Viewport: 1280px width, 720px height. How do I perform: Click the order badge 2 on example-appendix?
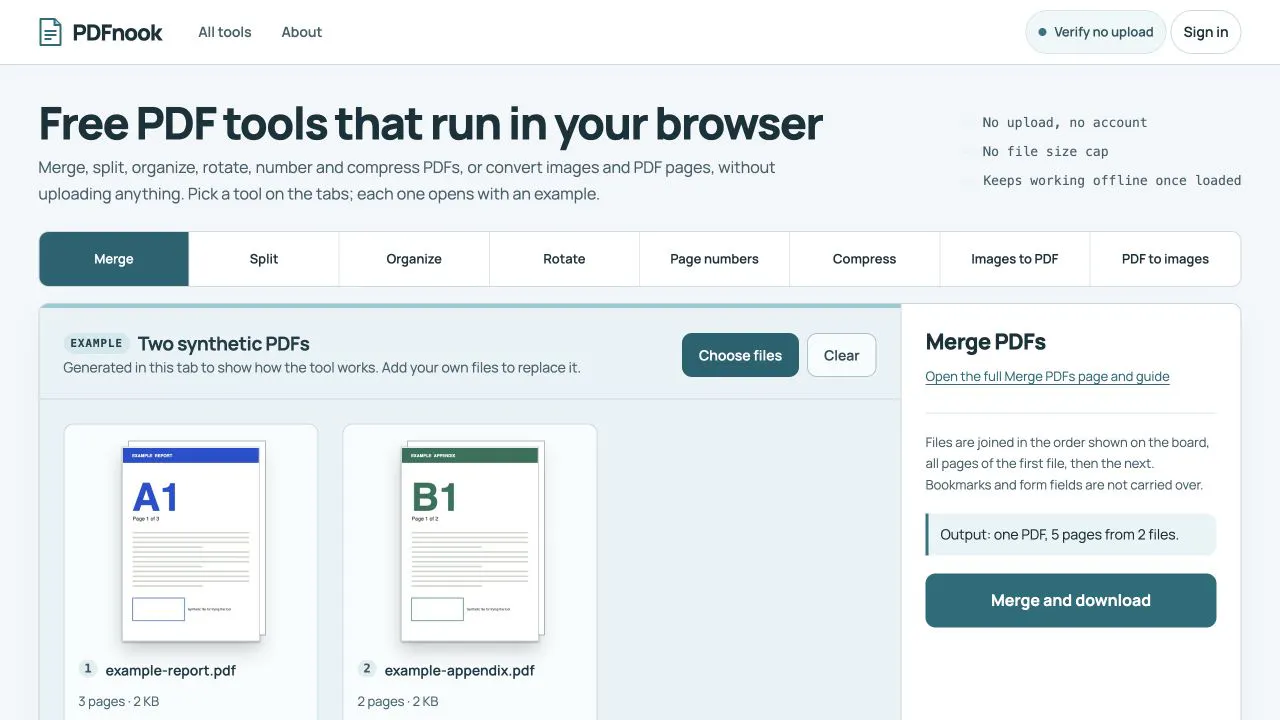click(x=367, y=669)
